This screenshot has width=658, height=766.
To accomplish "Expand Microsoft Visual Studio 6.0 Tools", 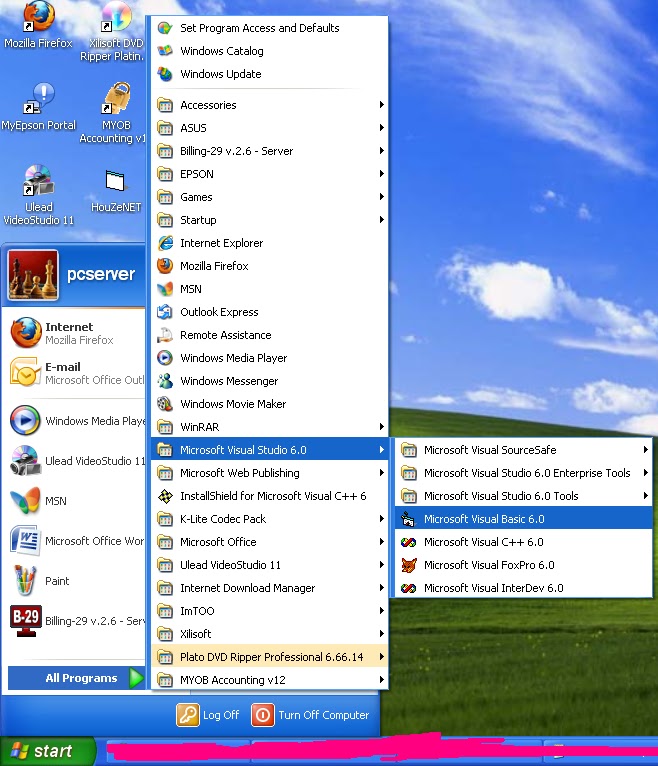I will pyautogui.click(x=524, y=496).
